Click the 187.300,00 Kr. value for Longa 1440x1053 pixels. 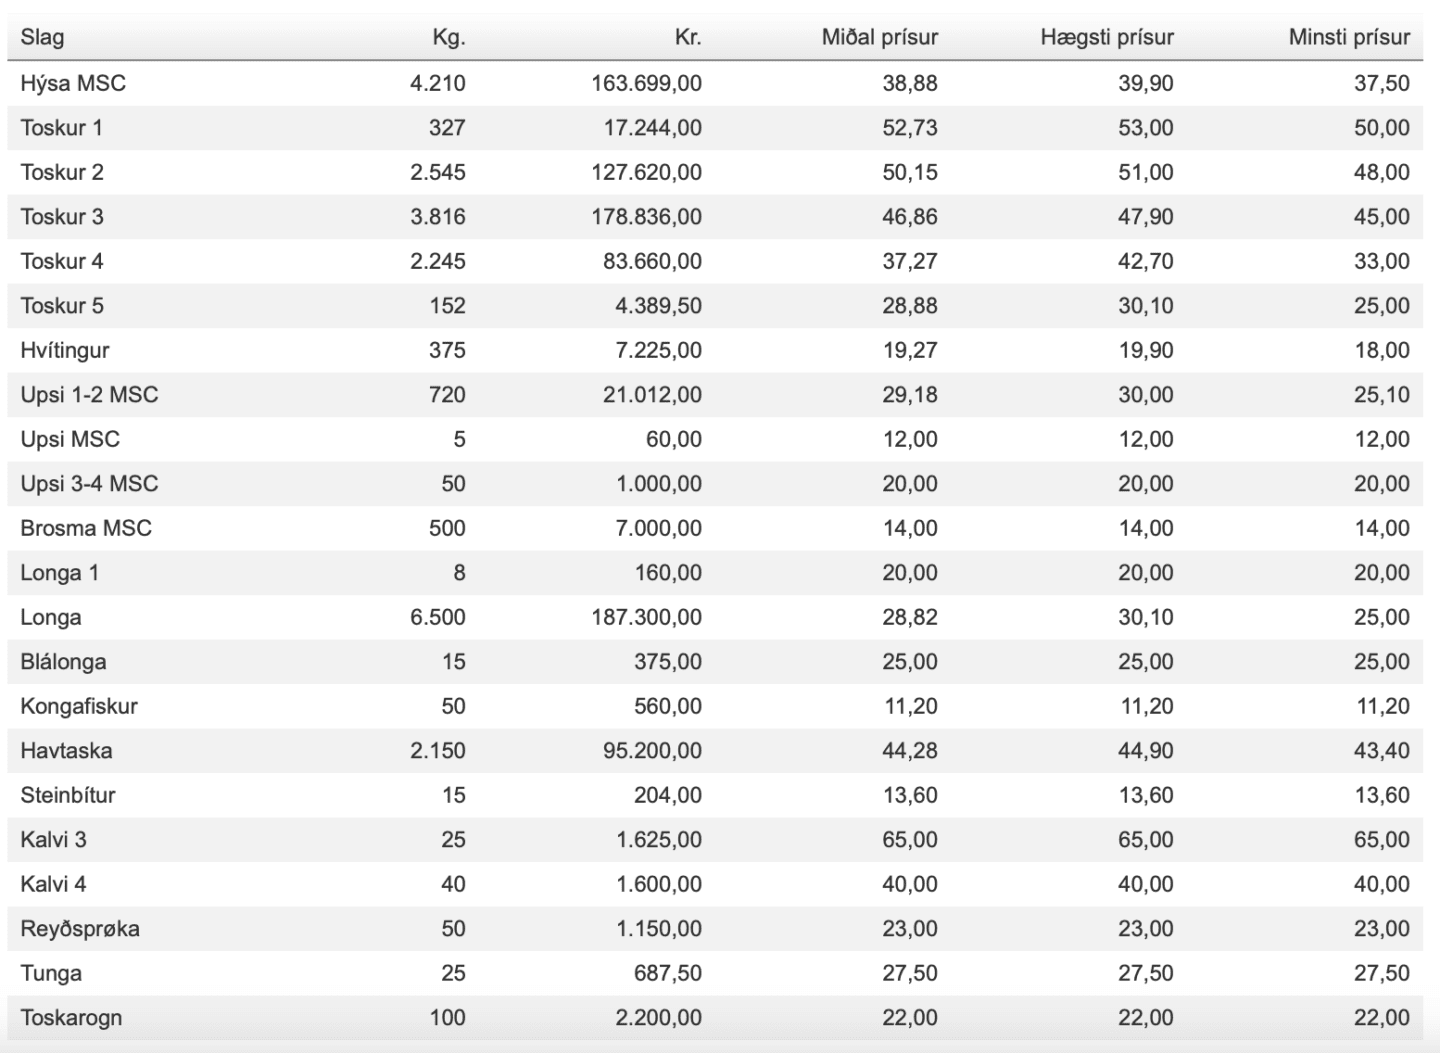pos(646,617)
